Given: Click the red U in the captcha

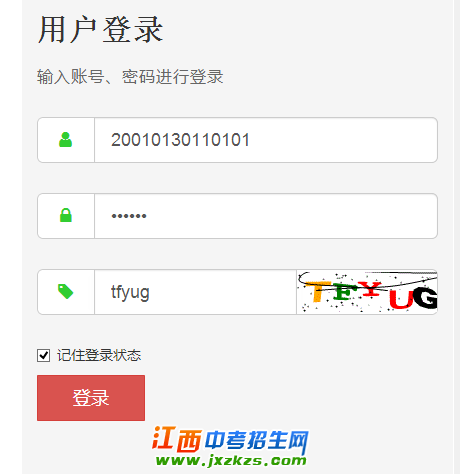Looking at the screenshot, I should click(x=401, y=300).
